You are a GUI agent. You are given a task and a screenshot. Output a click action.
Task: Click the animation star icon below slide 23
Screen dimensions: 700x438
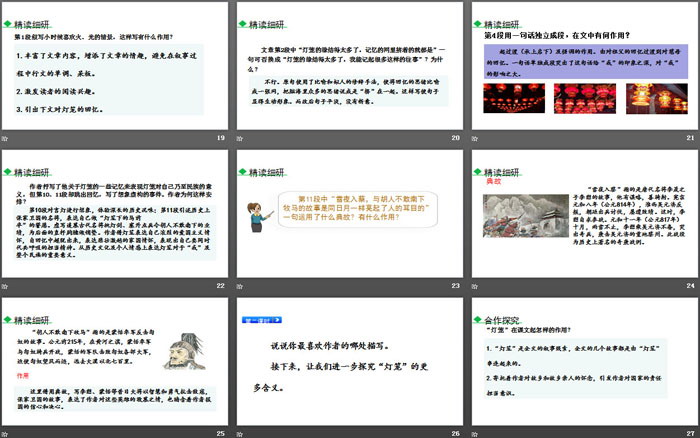pos(240,286)
